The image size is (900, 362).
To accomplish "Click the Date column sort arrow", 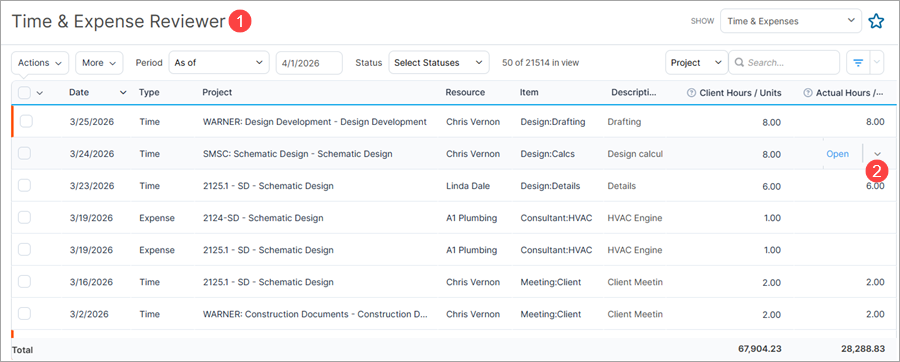I will 123,93.
